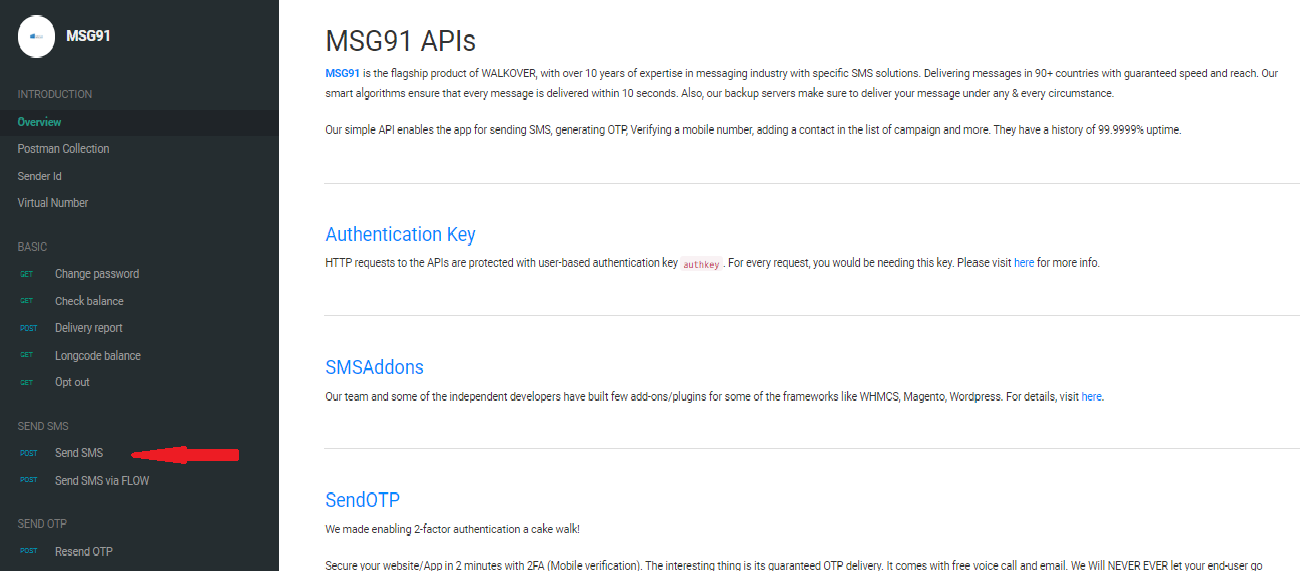The image size is (1301, 571).
Task: Click the MSG91 bold link in intro
Action: 342,73
